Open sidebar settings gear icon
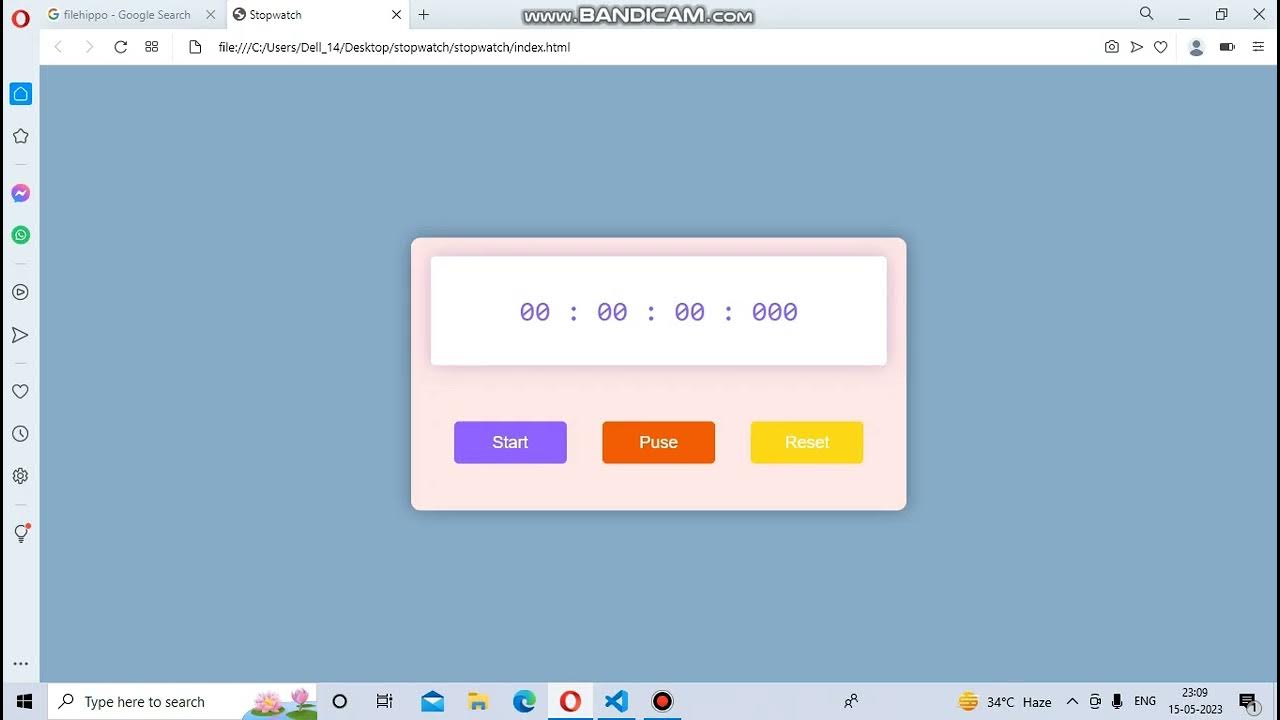1280x720 pixels. click(x=20, y=476)
